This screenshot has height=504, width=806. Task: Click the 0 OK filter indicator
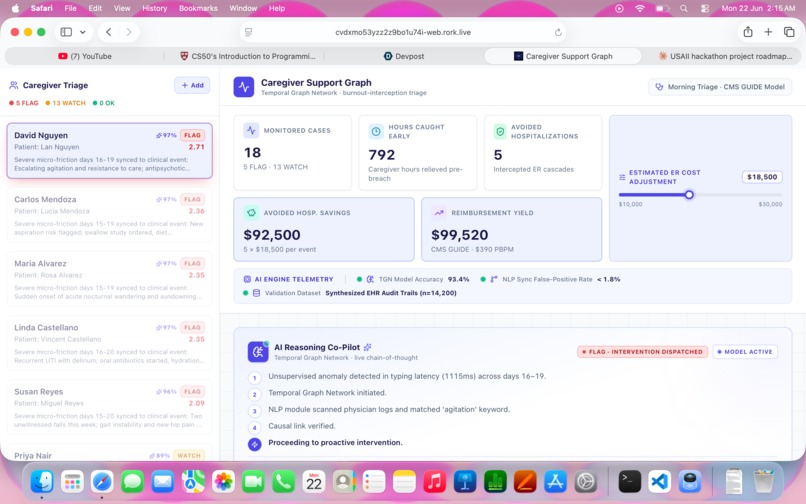click(104, 103)
